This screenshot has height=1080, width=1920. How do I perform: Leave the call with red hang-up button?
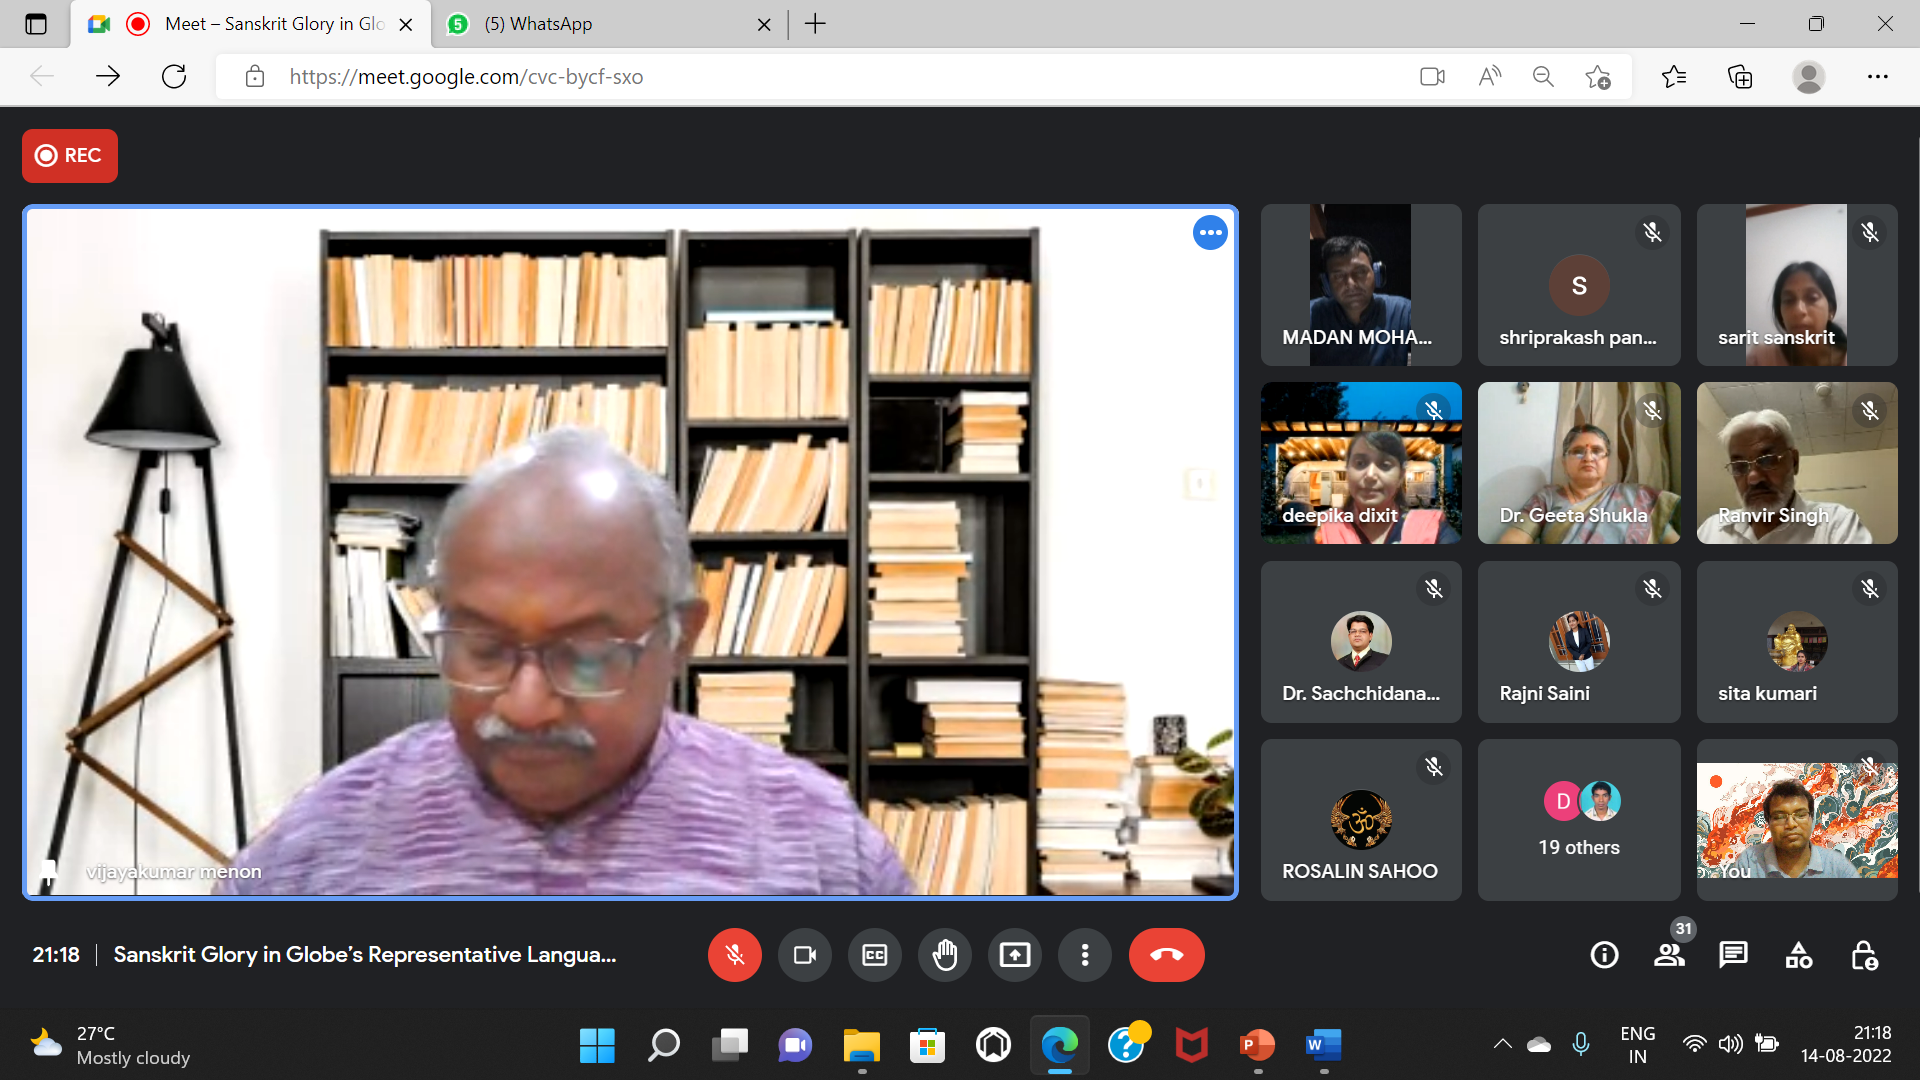click(x=1166, y=955)
